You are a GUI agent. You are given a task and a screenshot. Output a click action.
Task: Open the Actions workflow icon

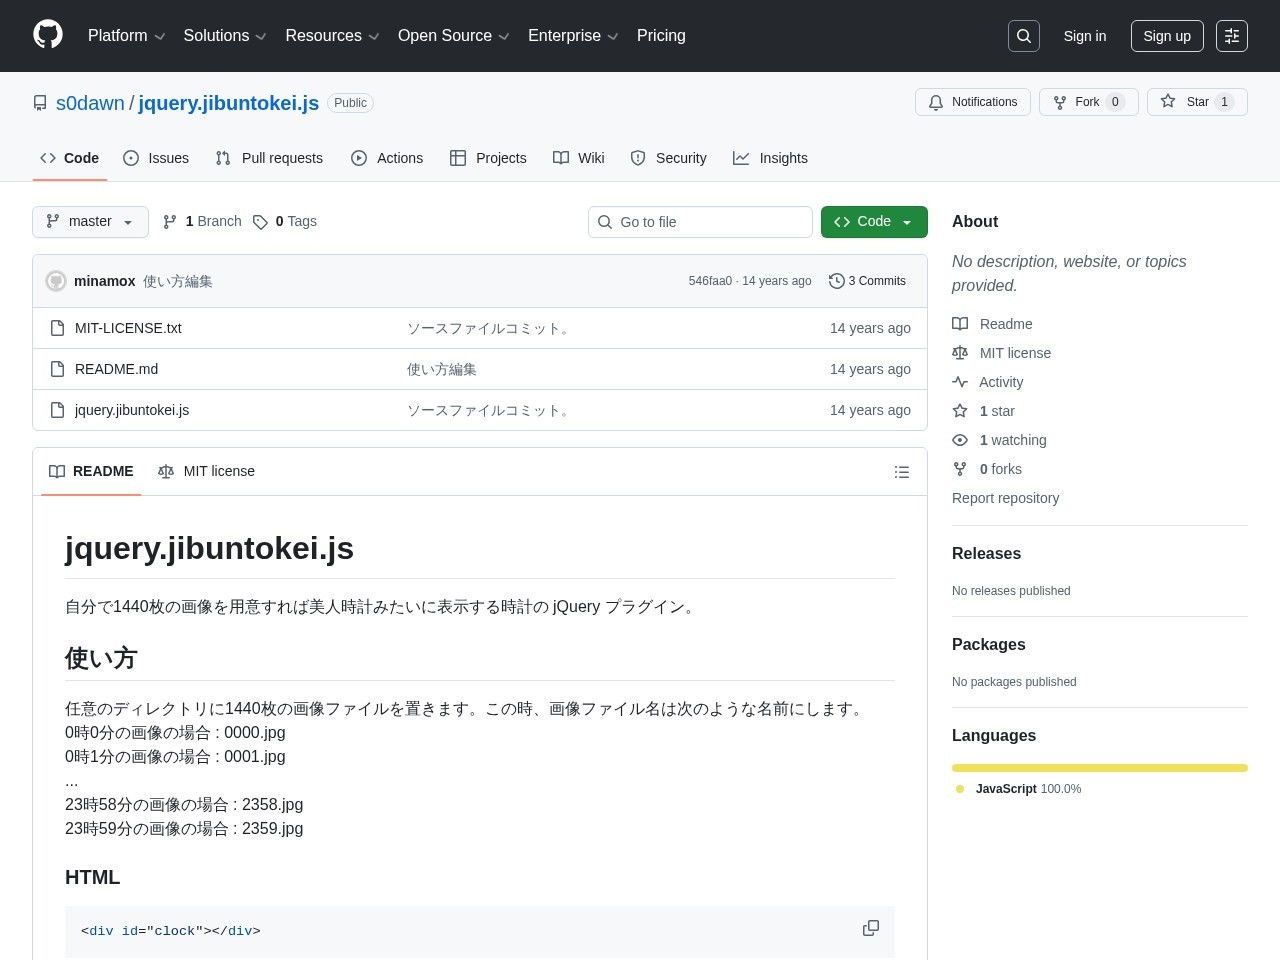click(359, 158)
